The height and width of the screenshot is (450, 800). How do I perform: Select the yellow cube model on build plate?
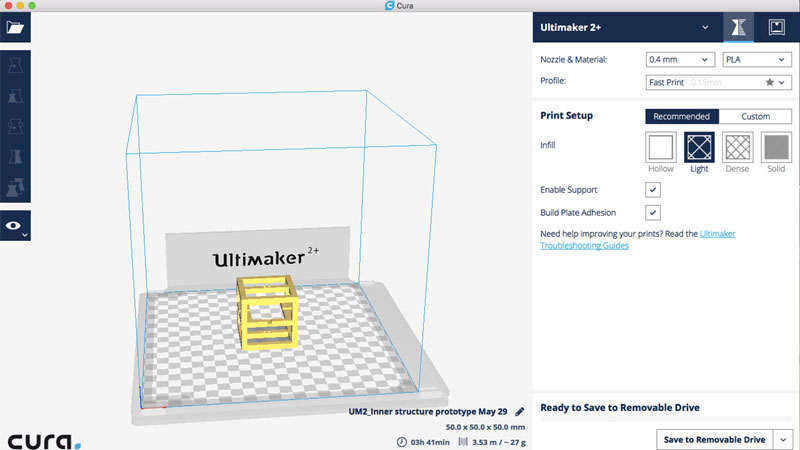coord(267,312)
